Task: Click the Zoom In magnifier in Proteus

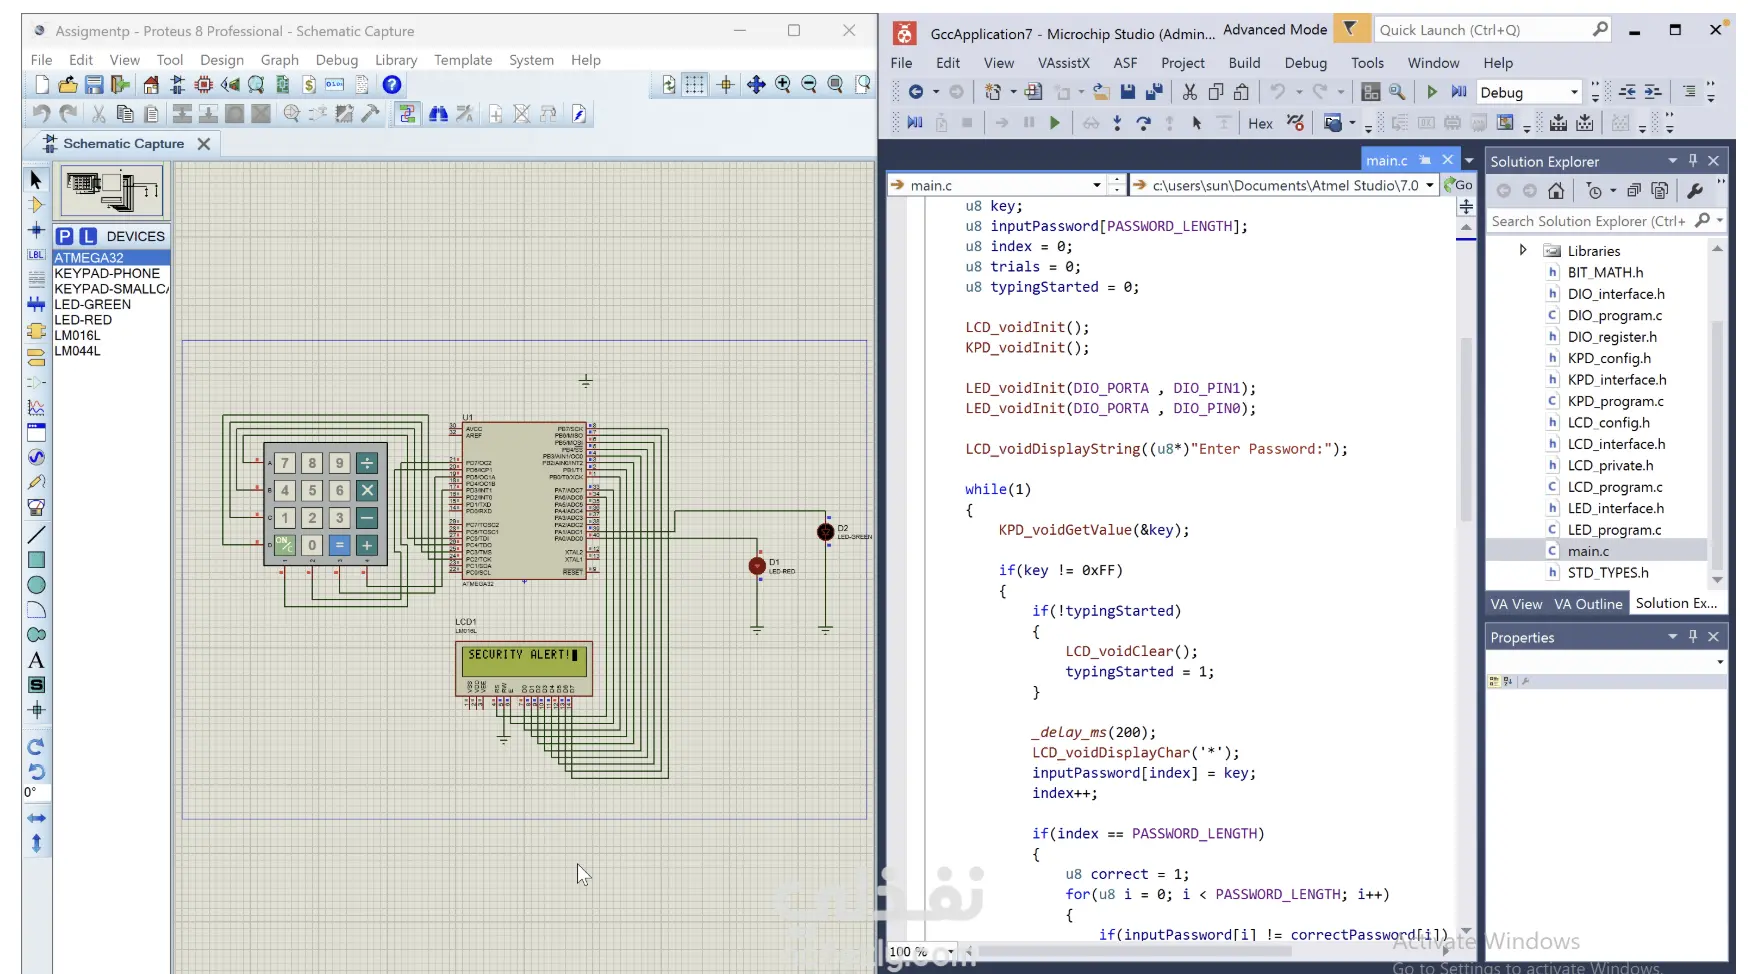Action: tap(783, 85)
